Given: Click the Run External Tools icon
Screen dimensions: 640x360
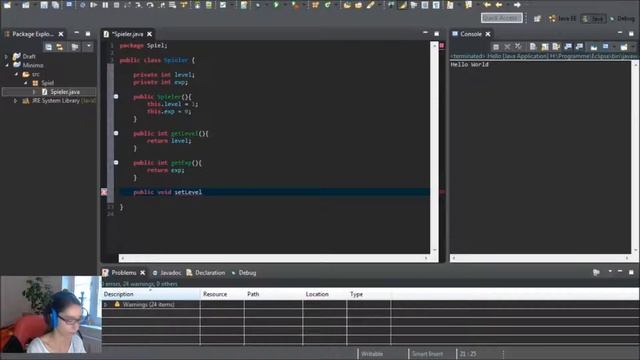Looking at the screenshot, I should coord(295,5).
